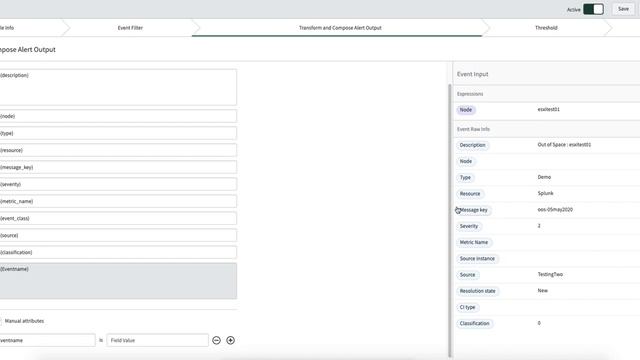This screenshot has height=360, width=640.
Task: Focus the type field
Action: [118, 133]
